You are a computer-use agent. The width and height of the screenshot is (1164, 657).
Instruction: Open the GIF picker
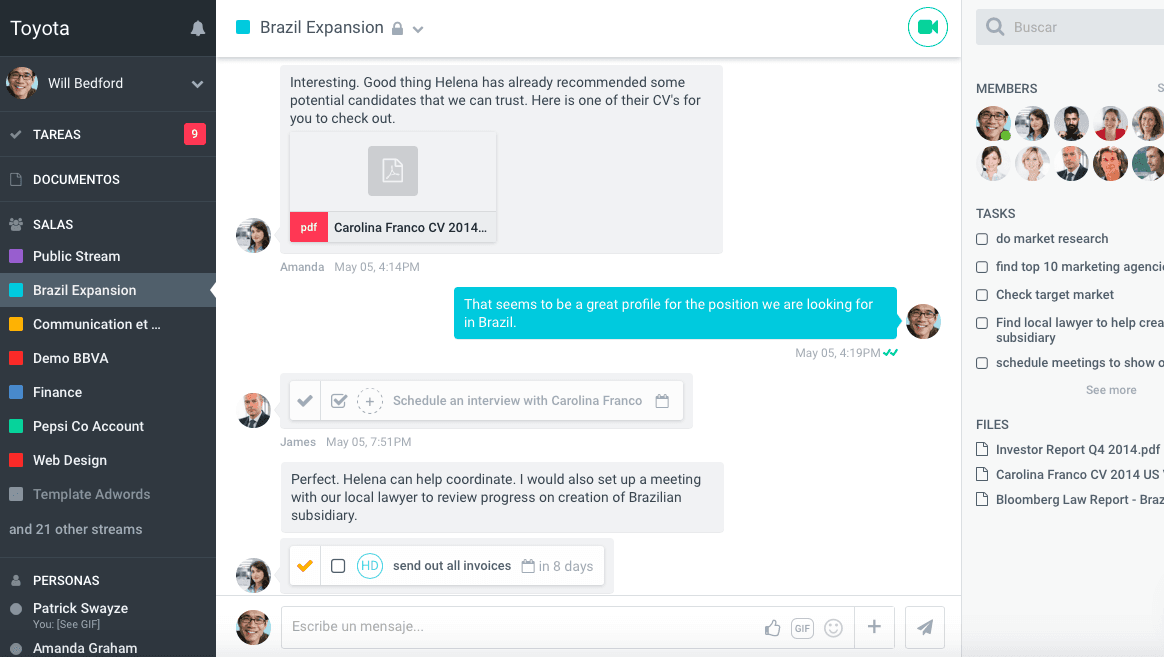click(802, 628)
